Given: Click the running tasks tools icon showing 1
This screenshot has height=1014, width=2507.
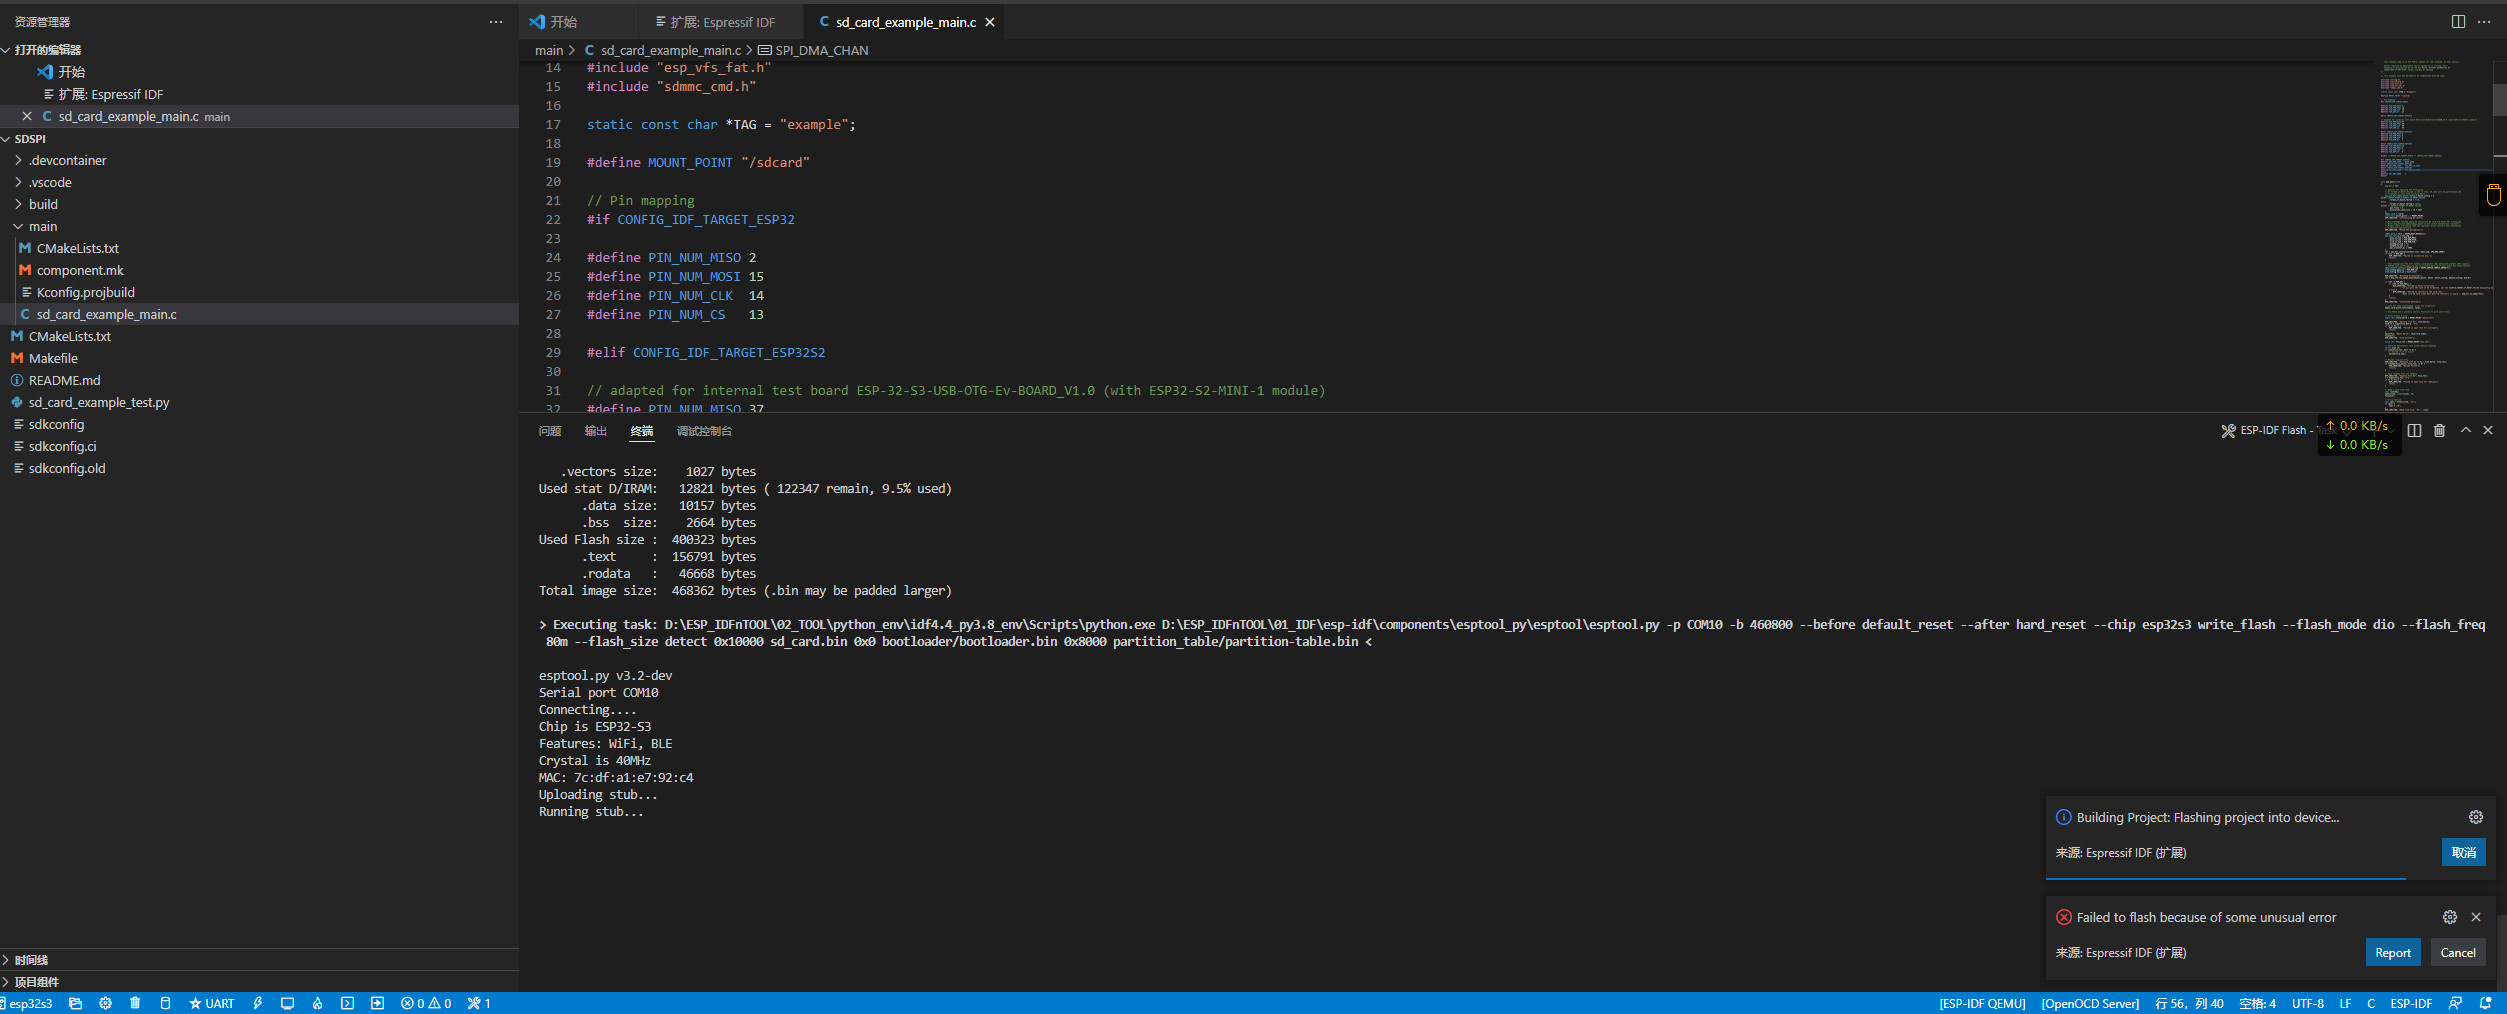Looking at the screenshot, I should [x=479, y=1003].
